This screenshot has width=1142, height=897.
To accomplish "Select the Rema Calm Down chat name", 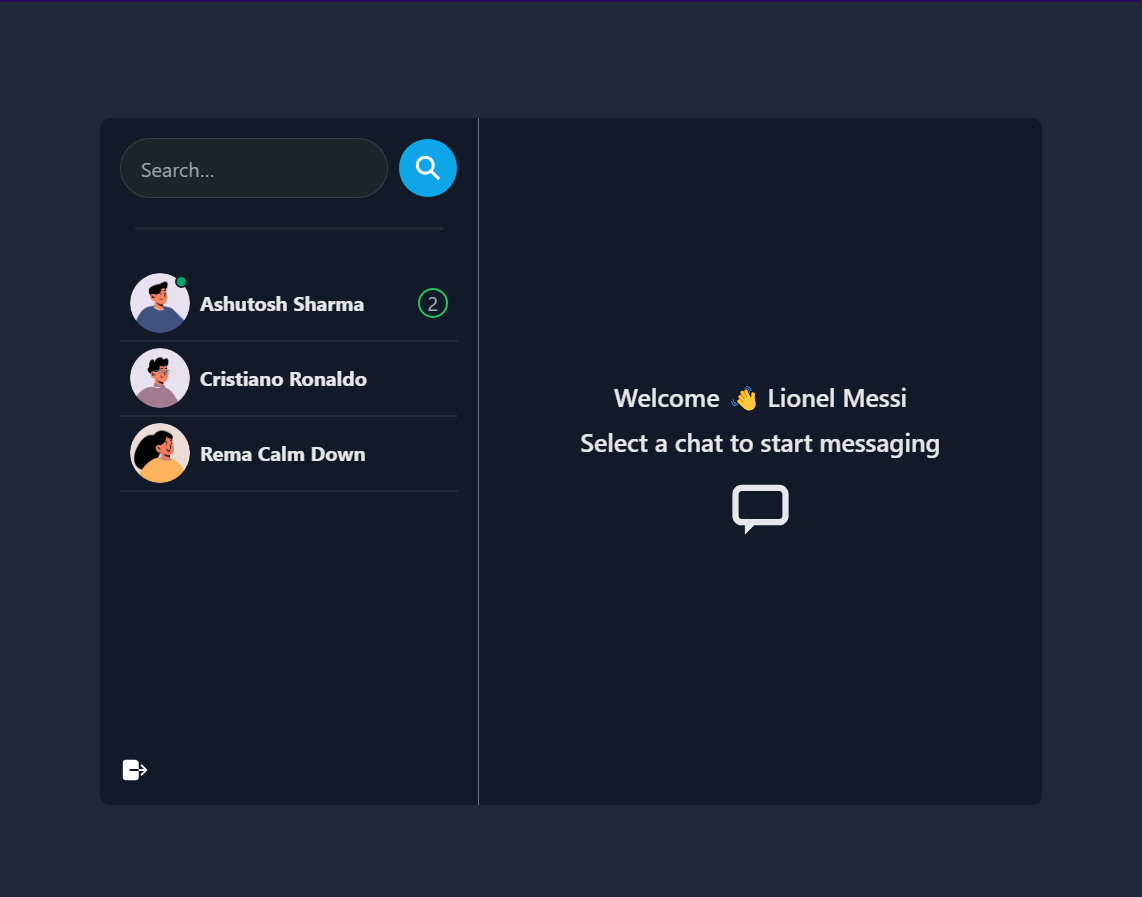I will [283, 454].
